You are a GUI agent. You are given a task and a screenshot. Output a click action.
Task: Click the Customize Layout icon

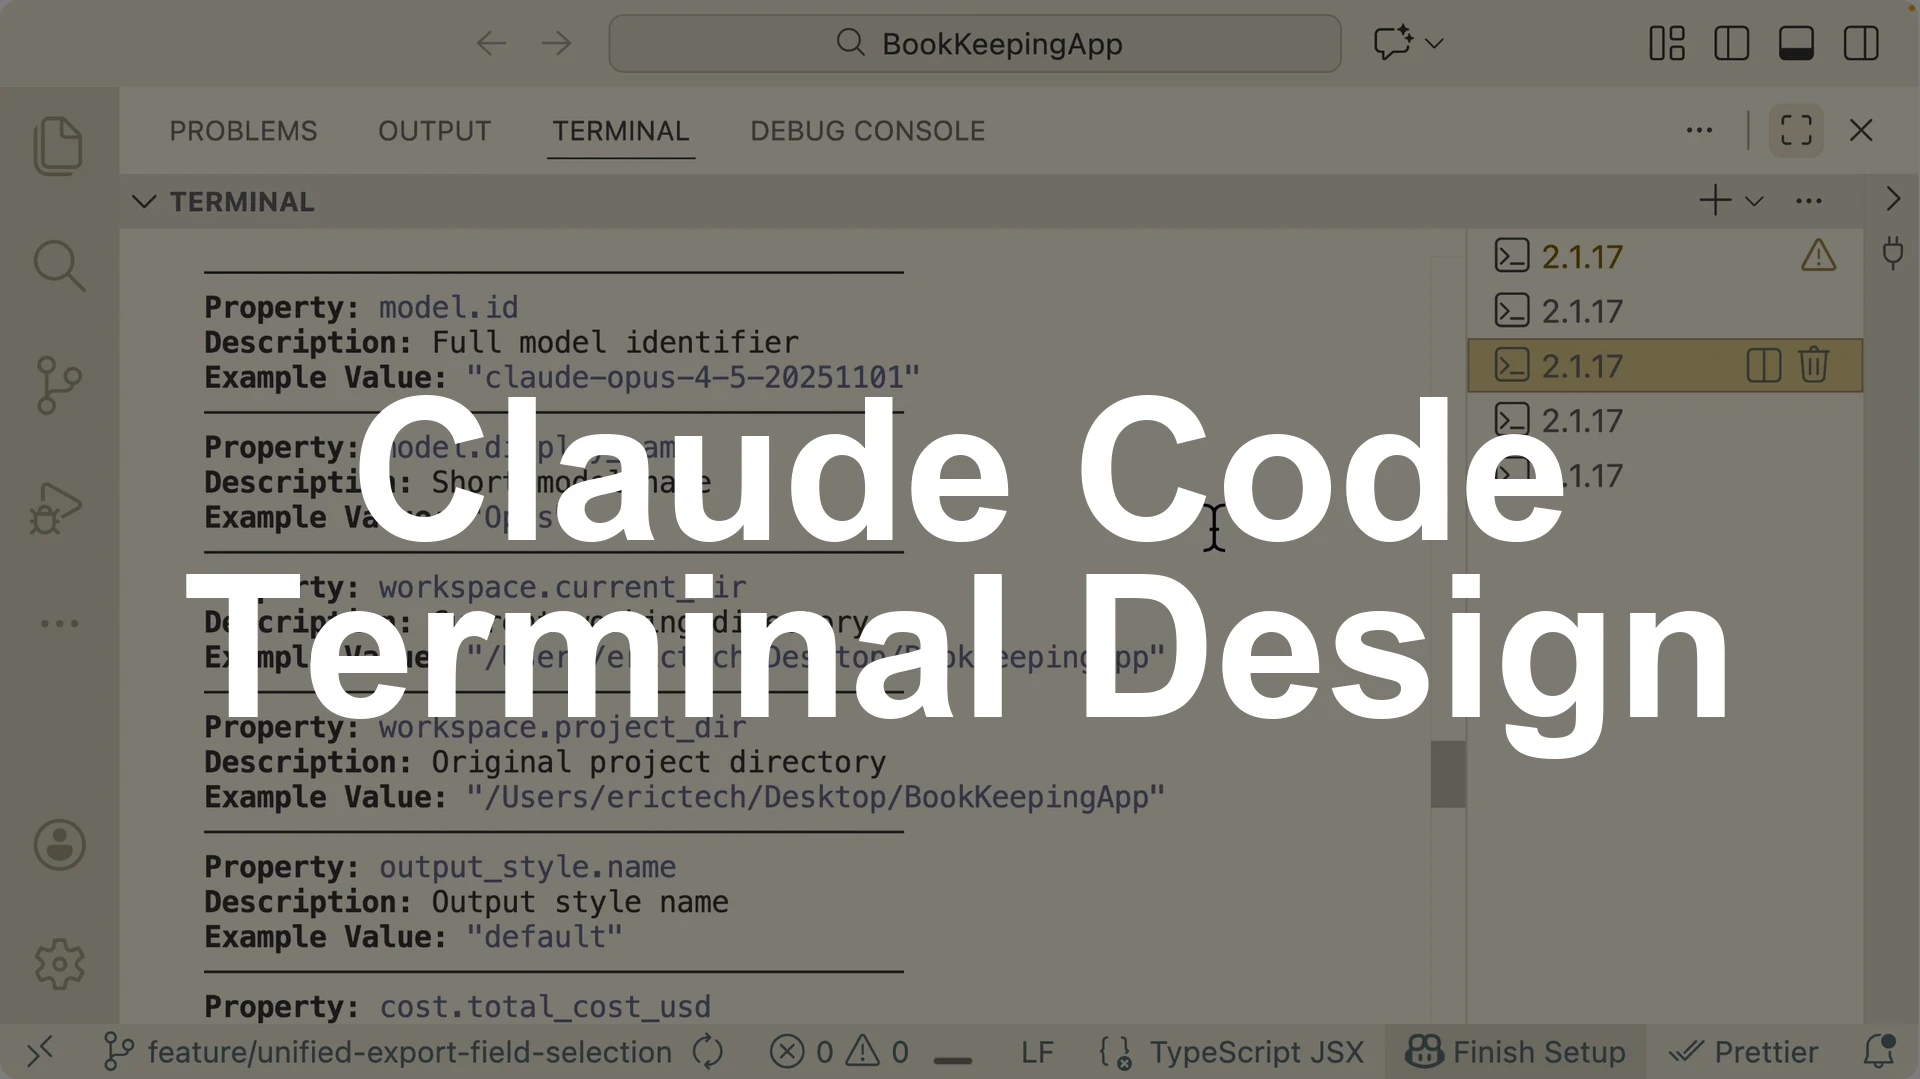pyautogui.click(x=1667, y=43)
